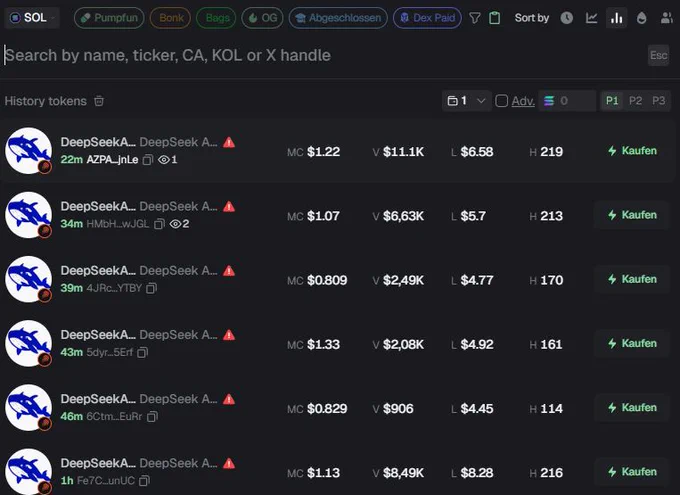This screenshot has height=495, width=680.
Task: Buy the 39m DeepSeek token via Kaufen
Action: (x=632, y=279)
